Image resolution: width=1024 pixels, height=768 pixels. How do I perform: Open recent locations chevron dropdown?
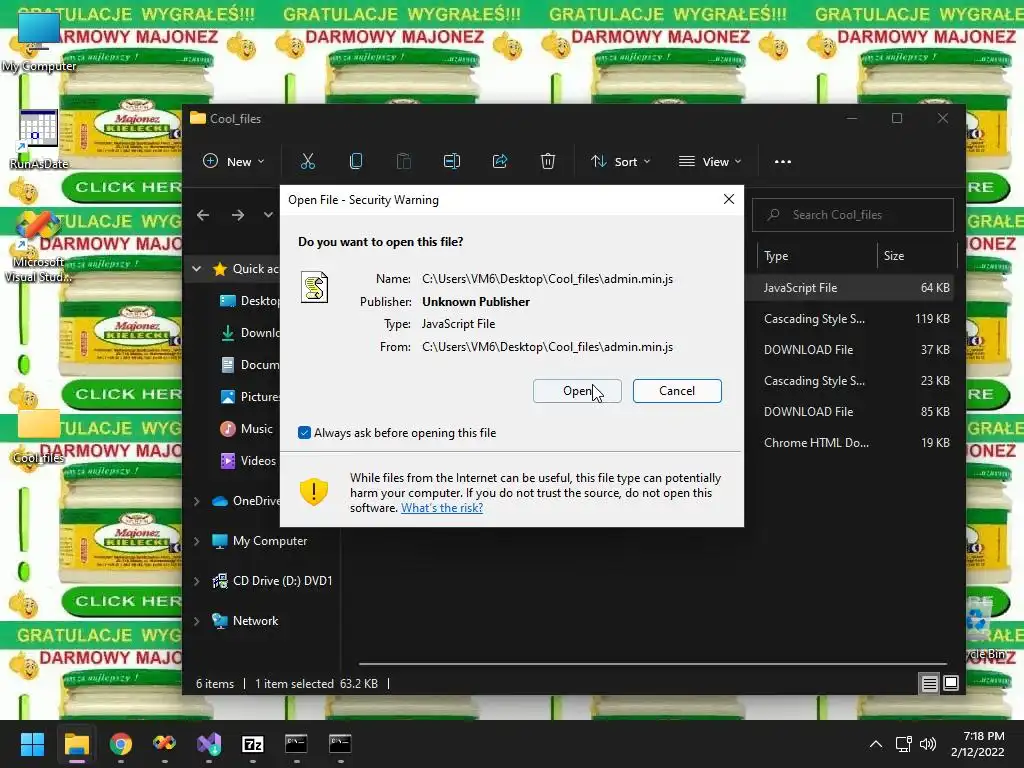click(x=268, y=215)
